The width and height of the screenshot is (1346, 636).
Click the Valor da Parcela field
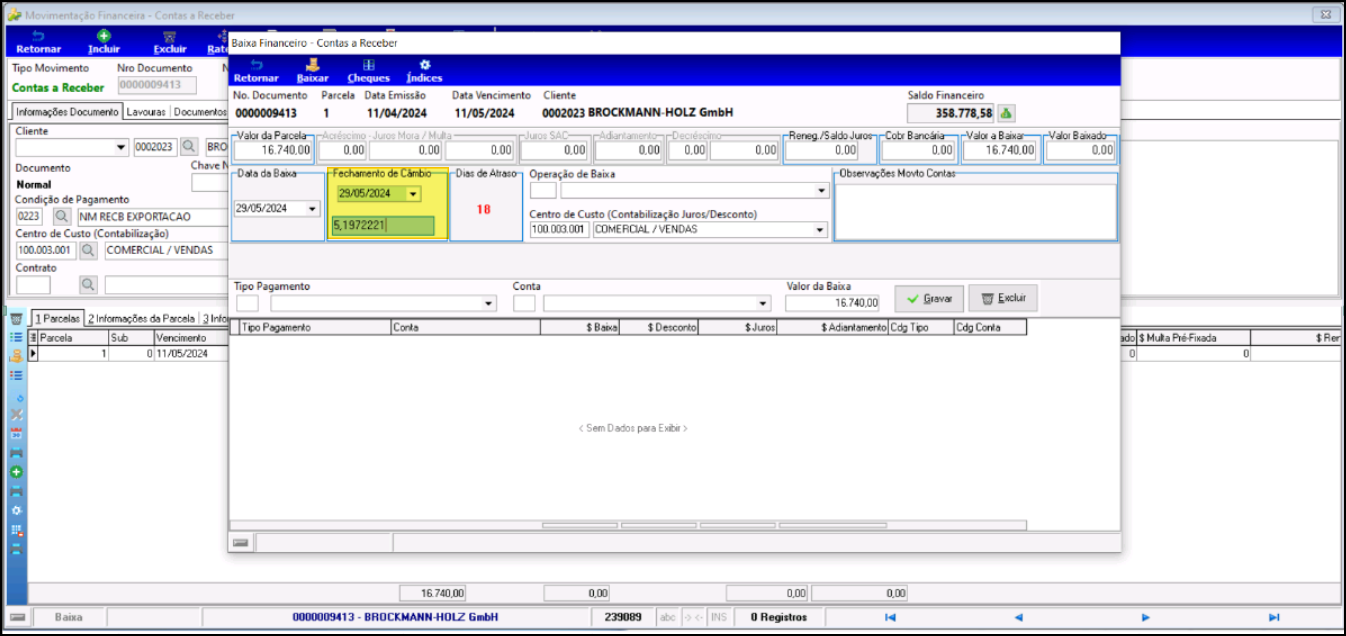click(x=274, y=150)
